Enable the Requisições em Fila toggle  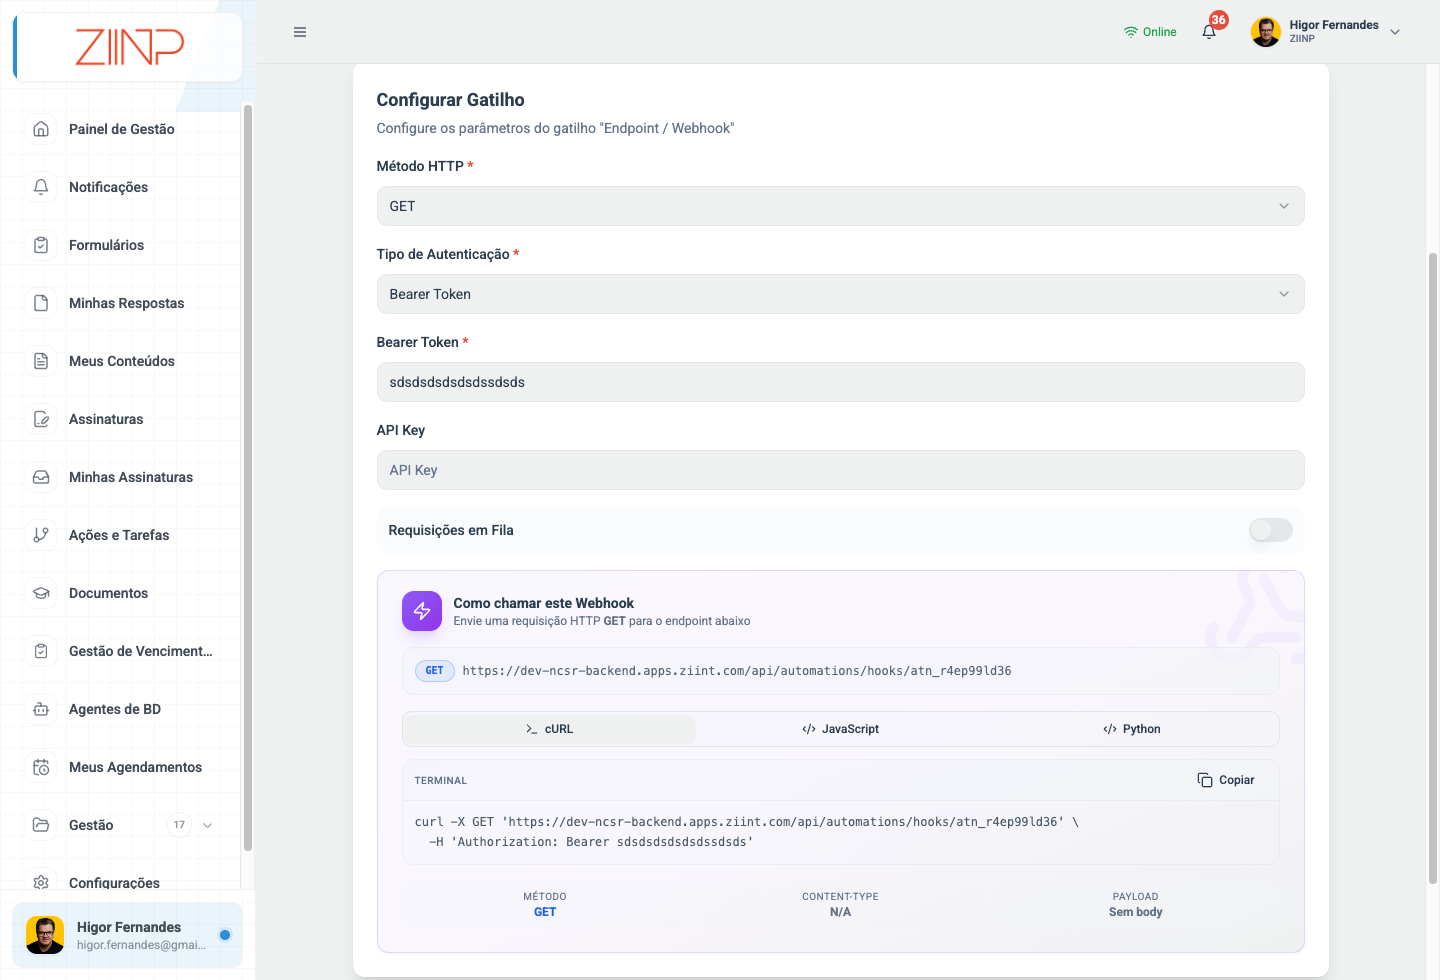[1271, 530]
